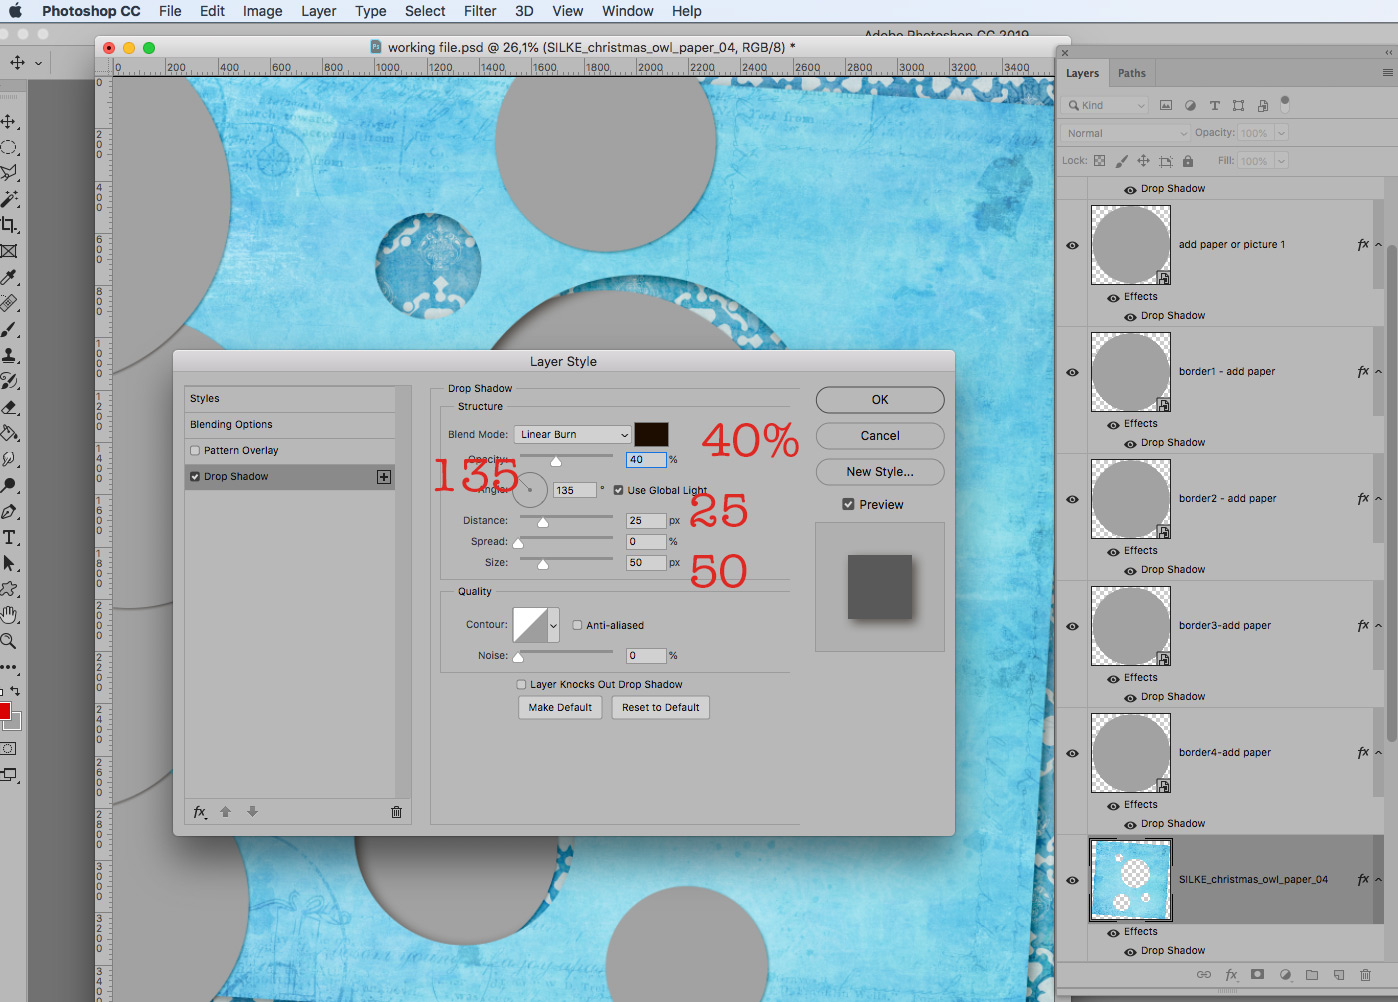1398x1002 pixels.
Task: Select the Zoom tool
Action: tap(9, 641)
